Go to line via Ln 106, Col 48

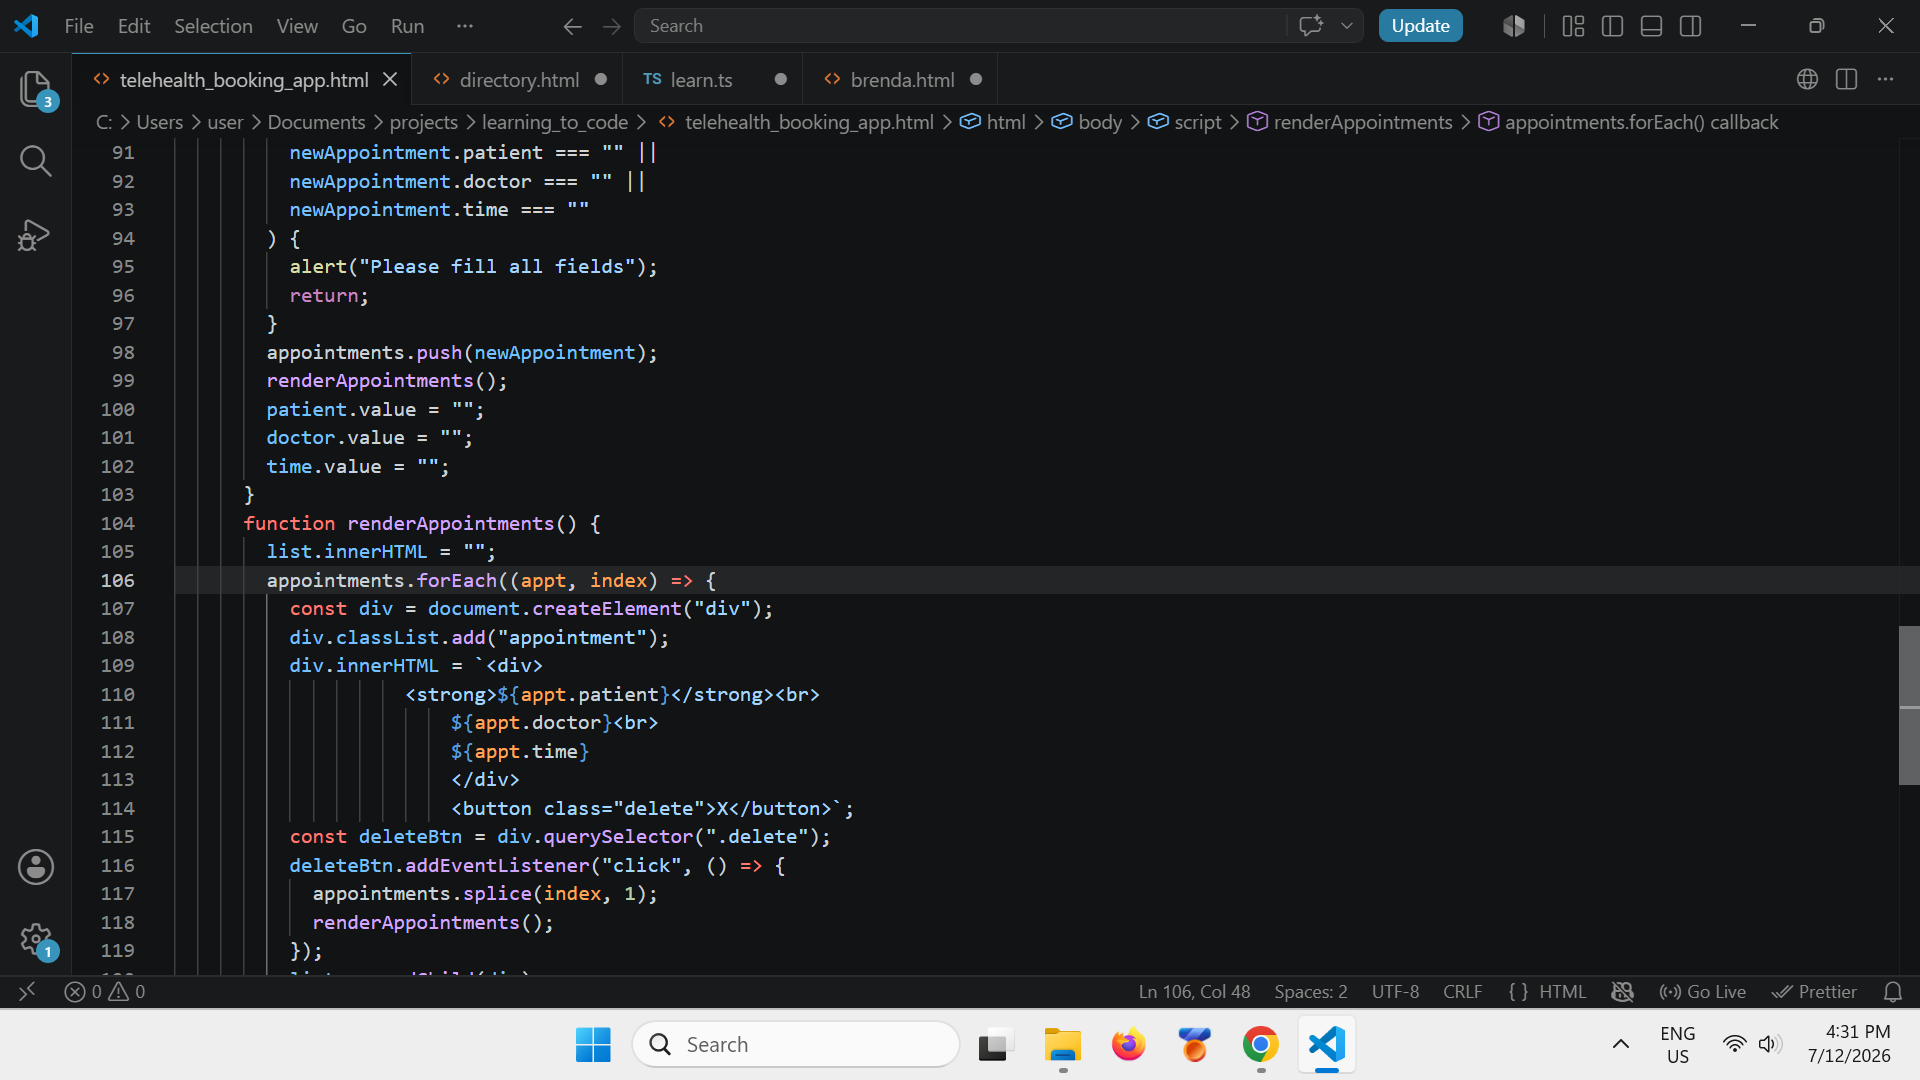[1194, 991]
